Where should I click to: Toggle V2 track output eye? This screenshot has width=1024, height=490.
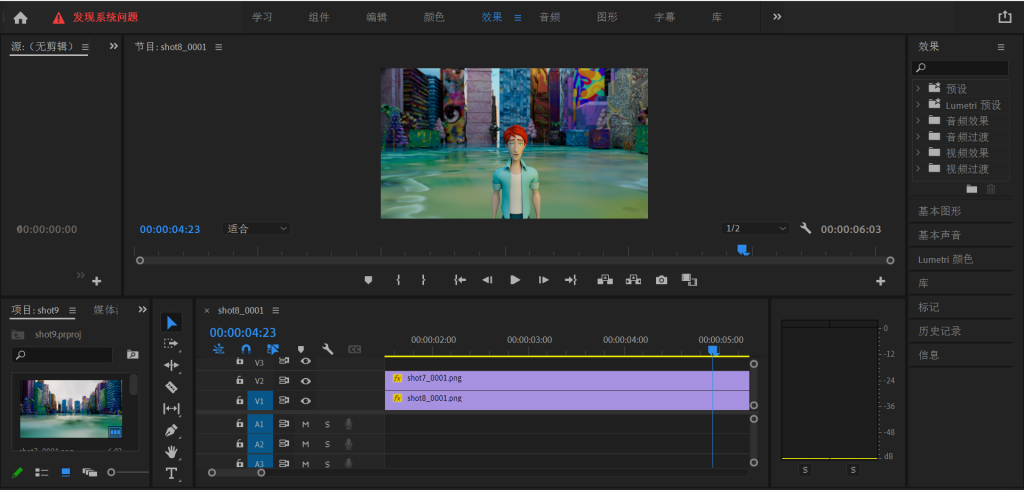305,381
